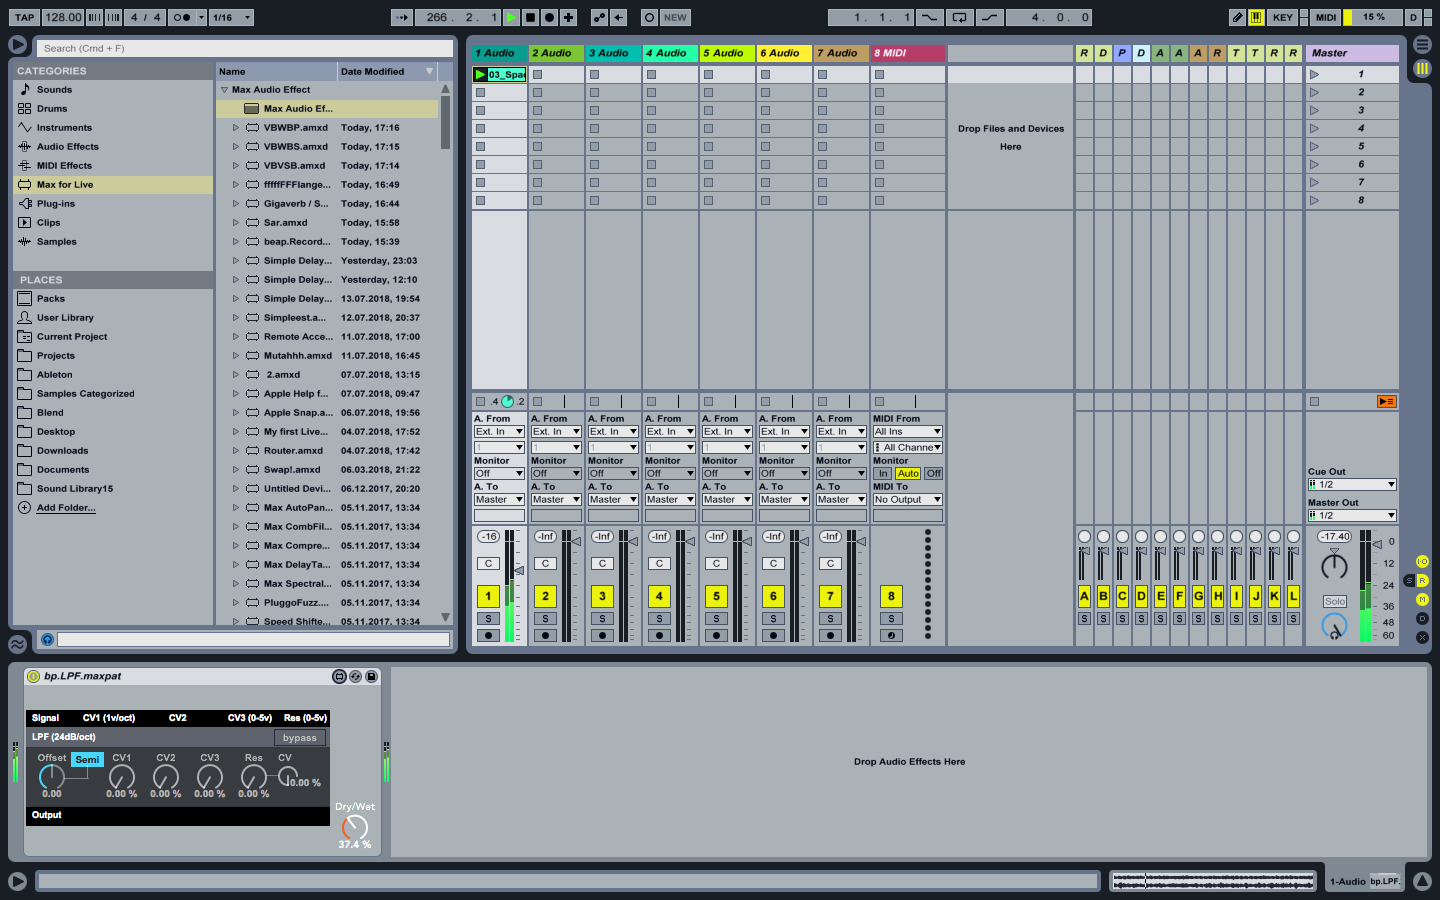The height and width of the screenshot is (900, 1440).
Task: Toggle Draw Mode pencil icon
Action: tap(1237, 17)
